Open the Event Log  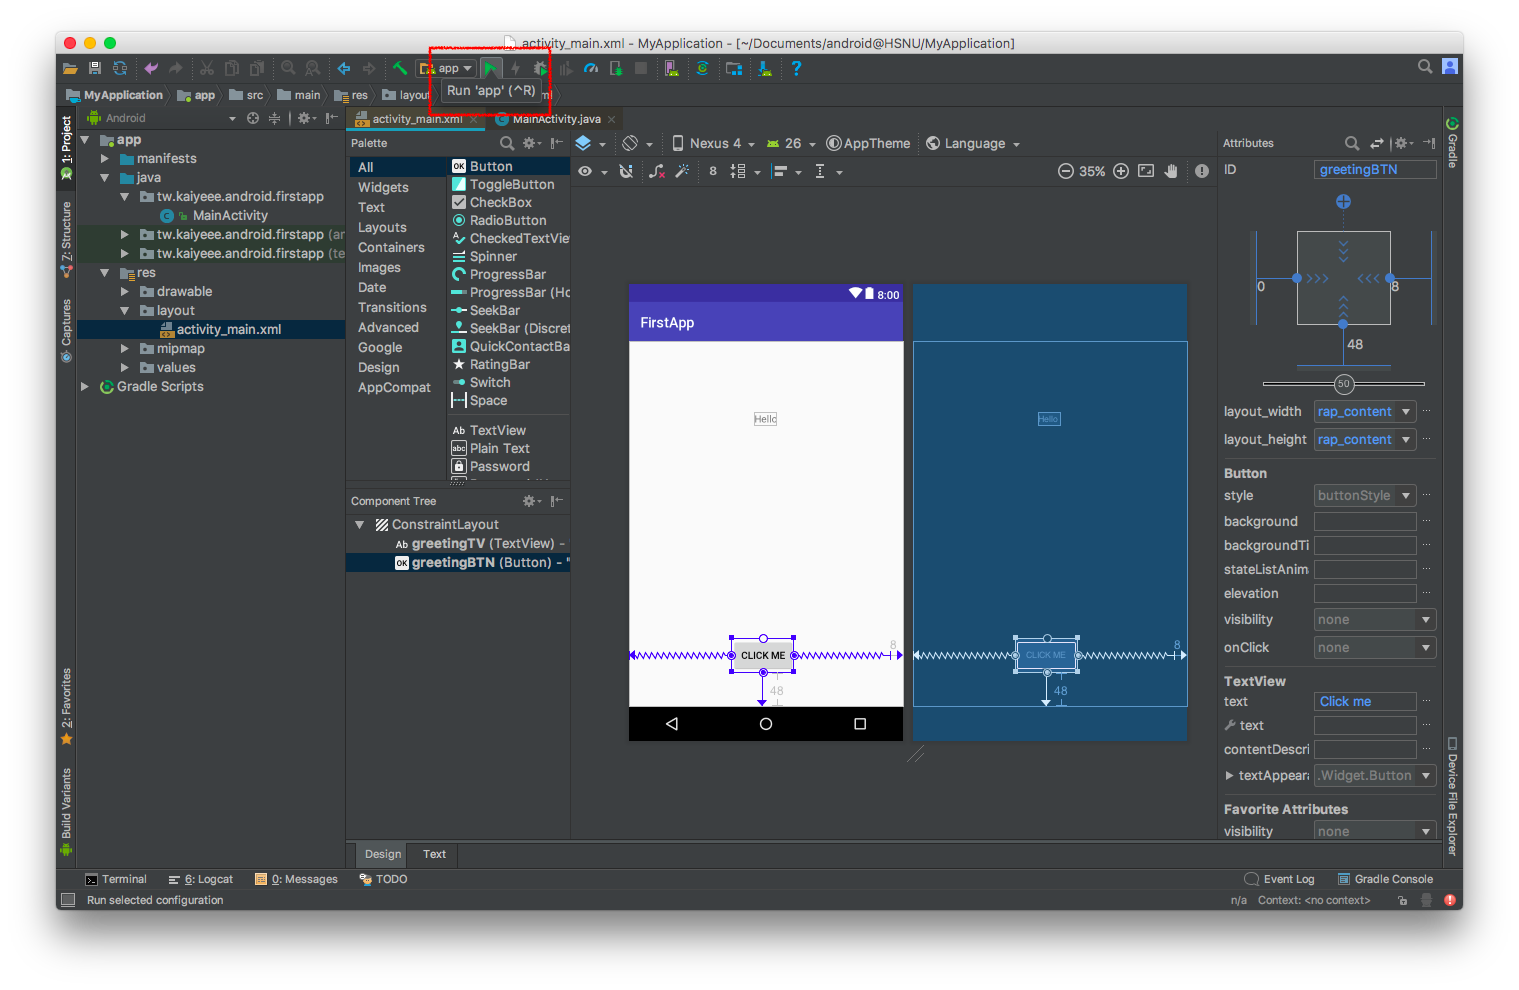pyautogui.click(x=1279, y=879)
